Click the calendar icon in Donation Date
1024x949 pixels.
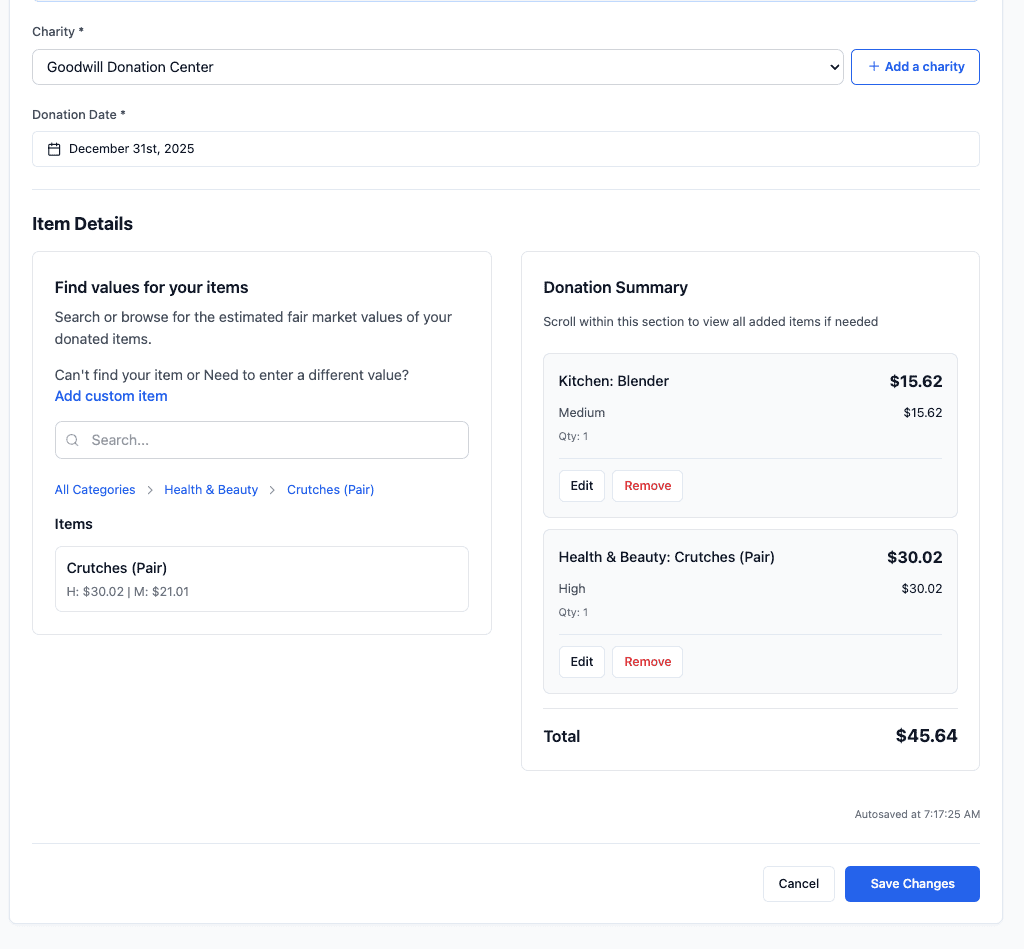(55, 149)
